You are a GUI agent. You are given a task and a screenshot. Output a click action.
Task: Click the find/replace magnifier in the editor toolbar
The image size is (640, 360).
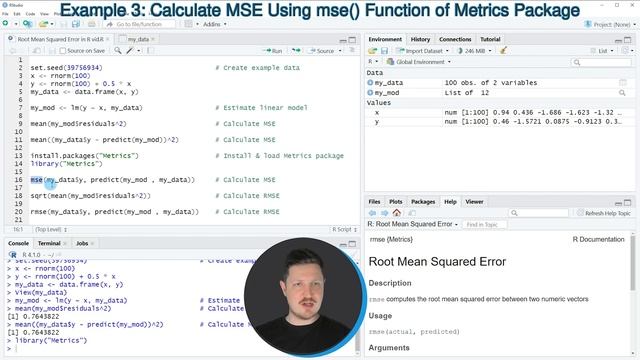[118, 51]
